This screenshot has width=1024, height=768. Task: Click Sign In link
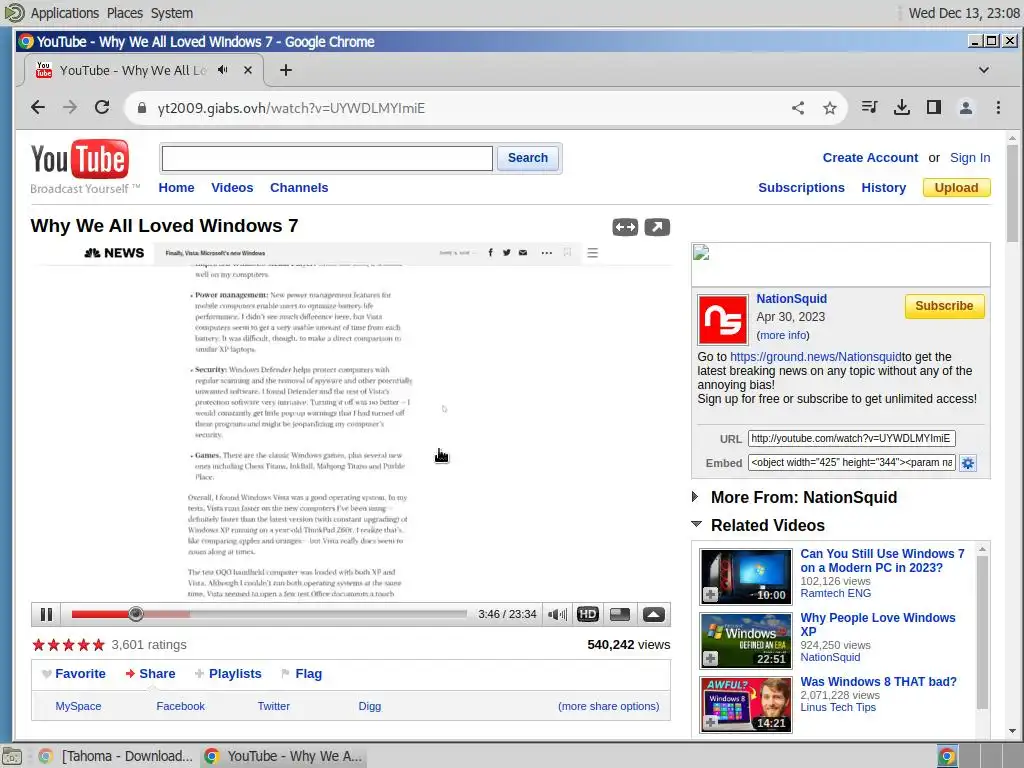point(970,158)
